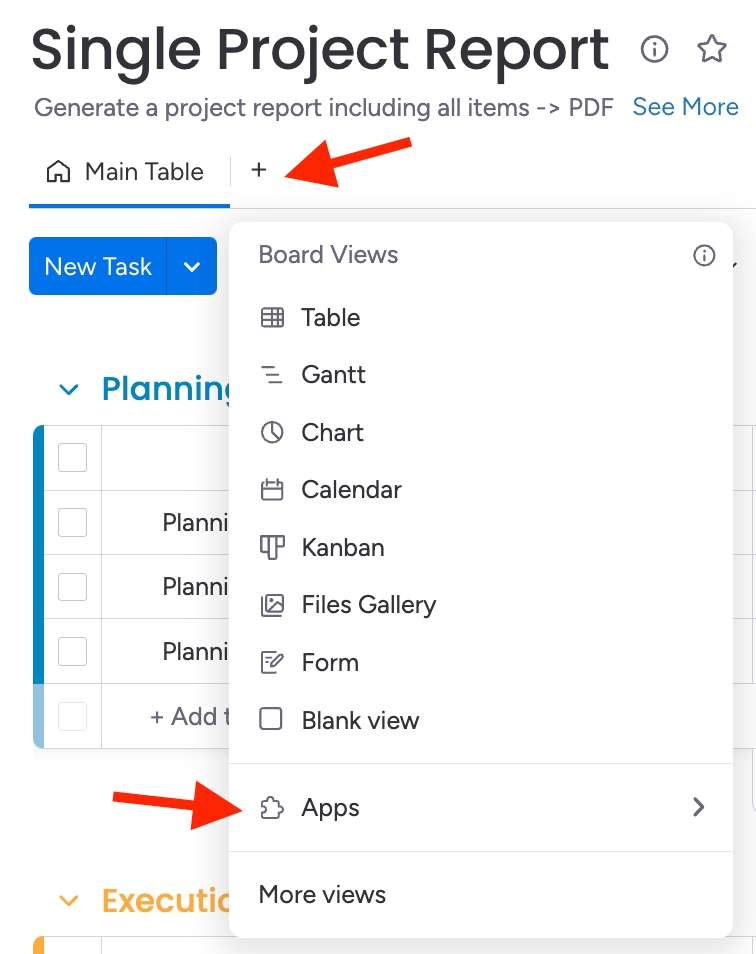Image resolution: width=756 pixels, height=954 pixels.
Task: Open the New Task dropdown arrow
Action: [192, 267]
